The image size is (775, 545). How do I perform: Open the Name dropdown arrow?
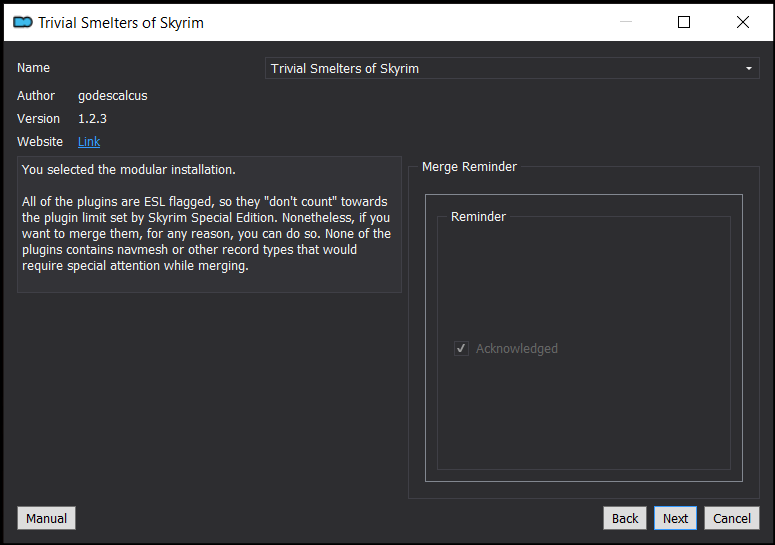pyautogui.click(x=749, y=68)
